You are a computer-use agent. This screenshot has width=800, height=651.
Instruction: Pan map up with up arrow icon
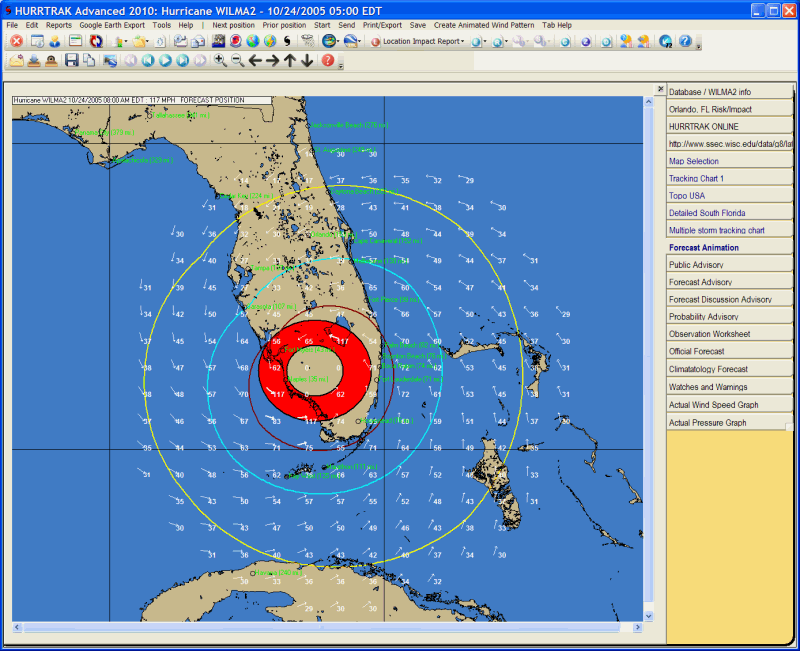[x=290, y=61]
